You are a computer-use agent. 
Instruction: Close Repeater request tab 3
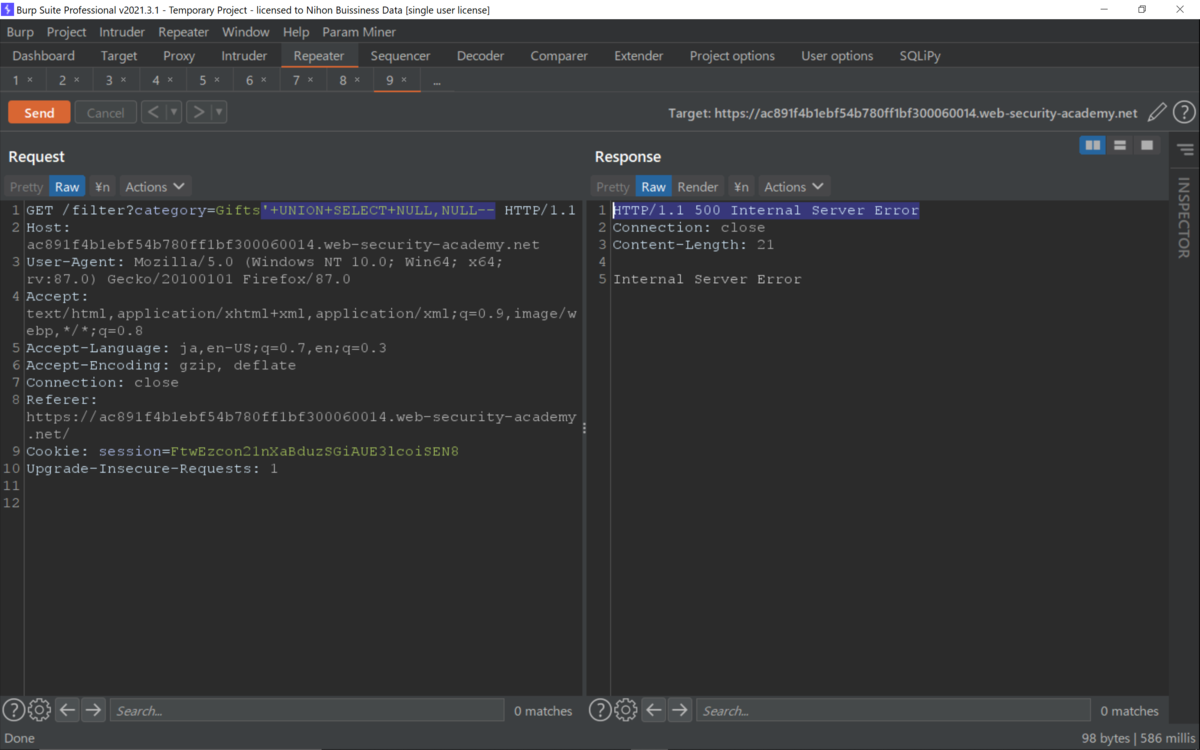click(x=124, y=80)
